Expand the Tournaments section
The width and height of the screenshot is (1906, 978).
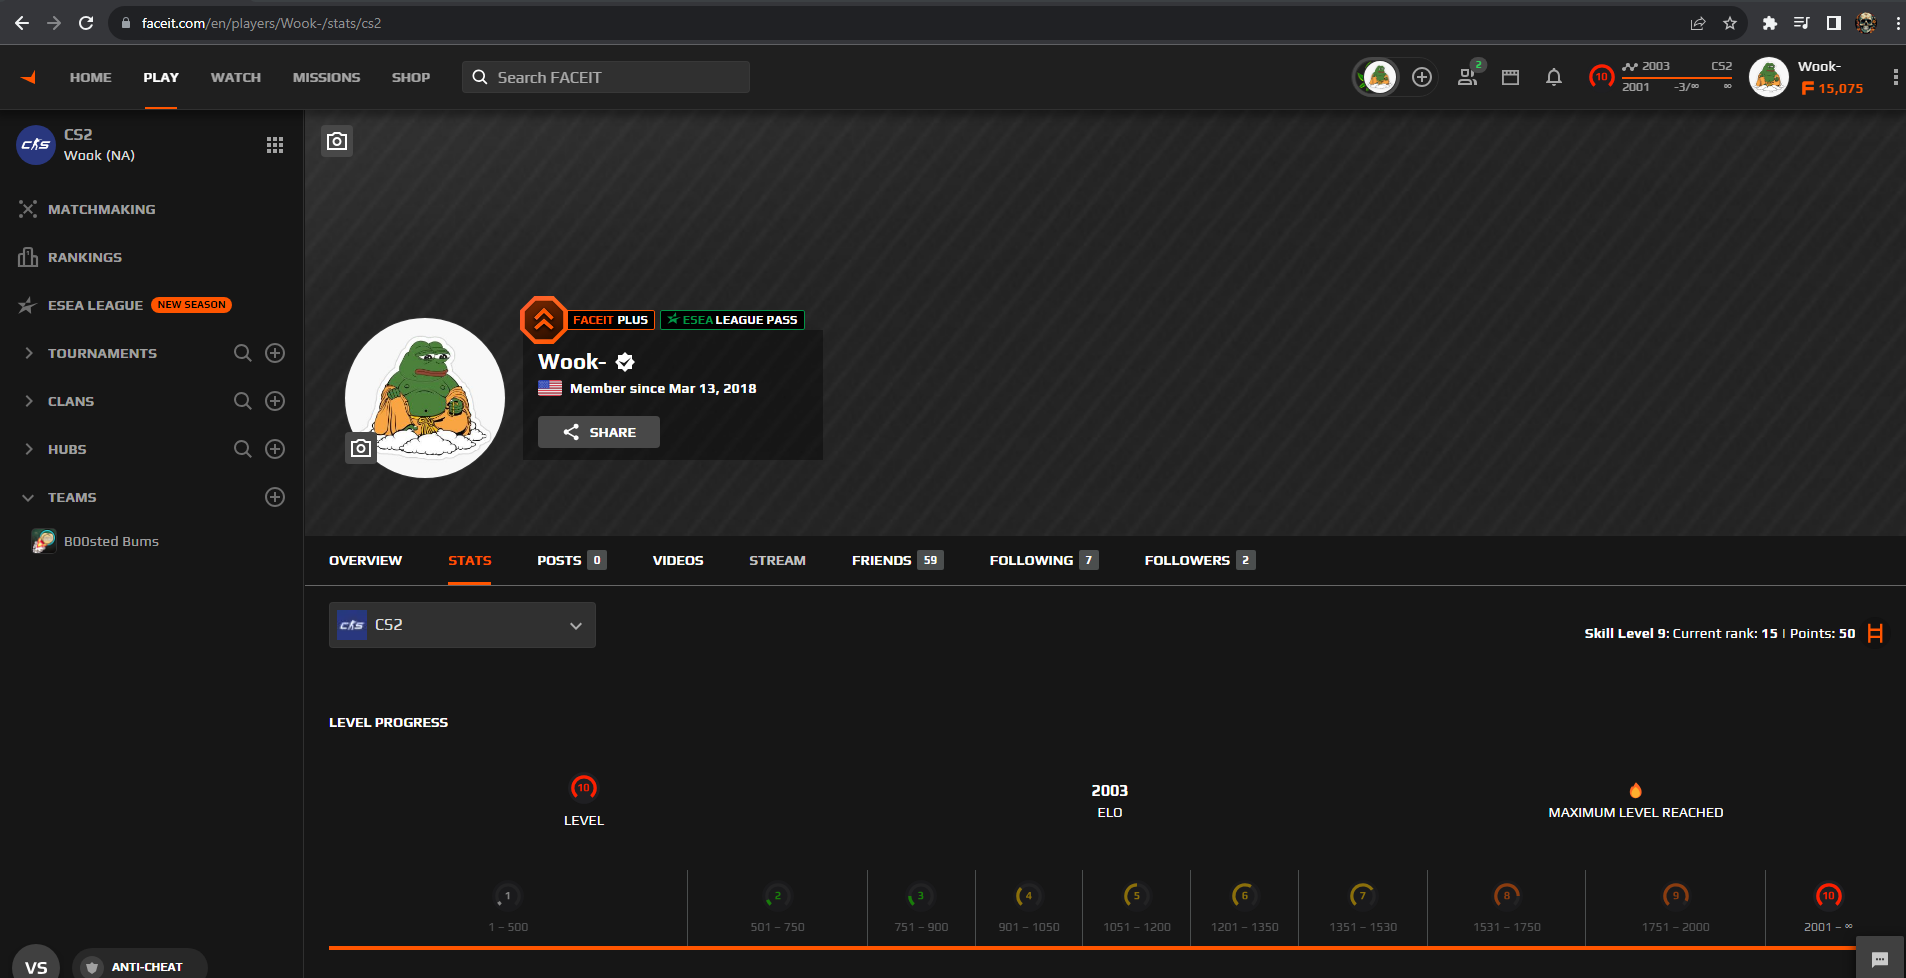pos(29,353)
